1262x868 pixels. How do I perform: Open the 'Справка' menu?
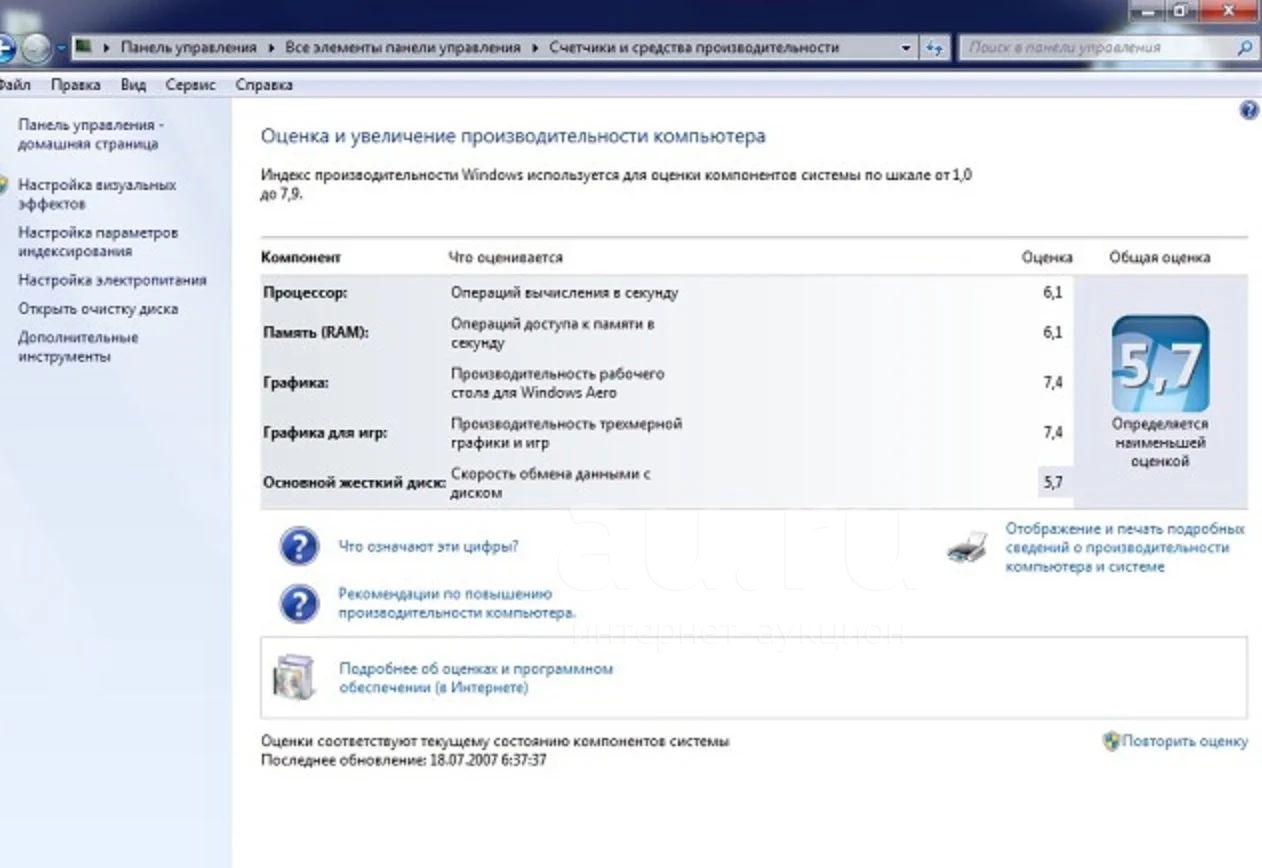click(264, 85)
